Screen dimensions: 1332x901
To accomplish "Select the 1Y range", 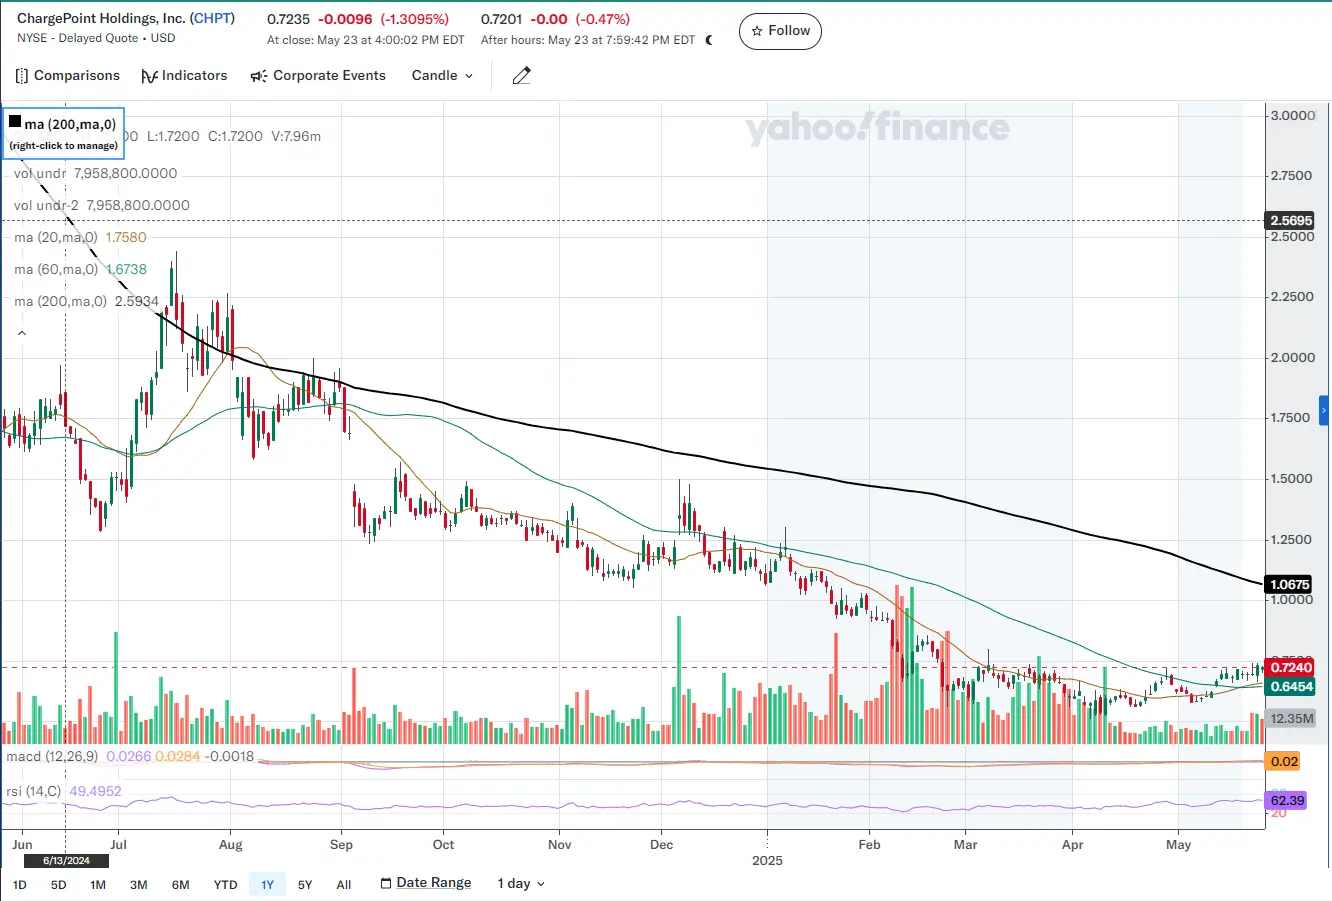I will pos(267,884).
